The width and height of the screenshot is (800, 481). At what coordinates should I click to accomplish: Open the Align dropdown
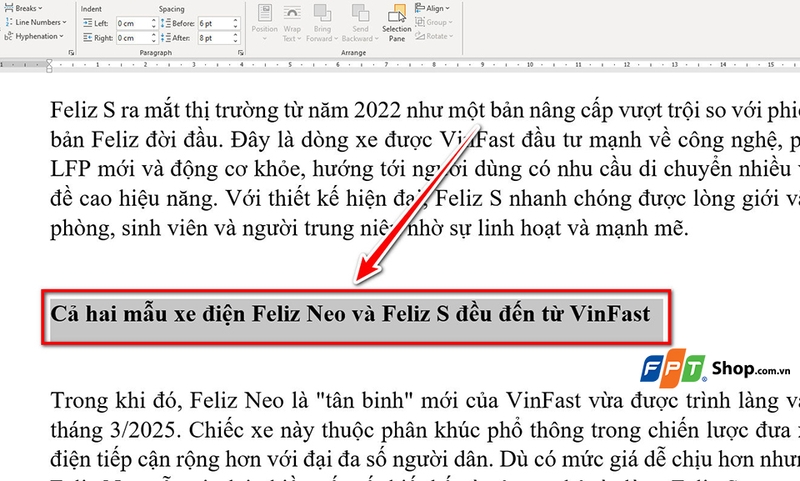click(433, 8)
